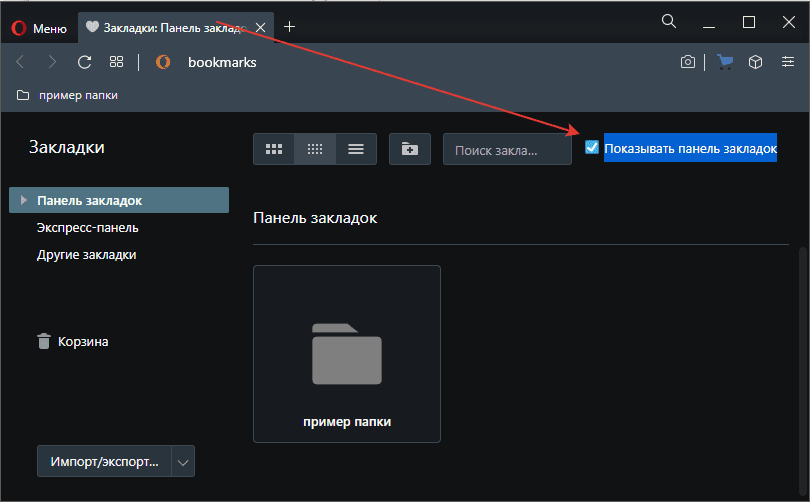
Task: Open the Speed Dial grid icon
Action: pos(116,62)
